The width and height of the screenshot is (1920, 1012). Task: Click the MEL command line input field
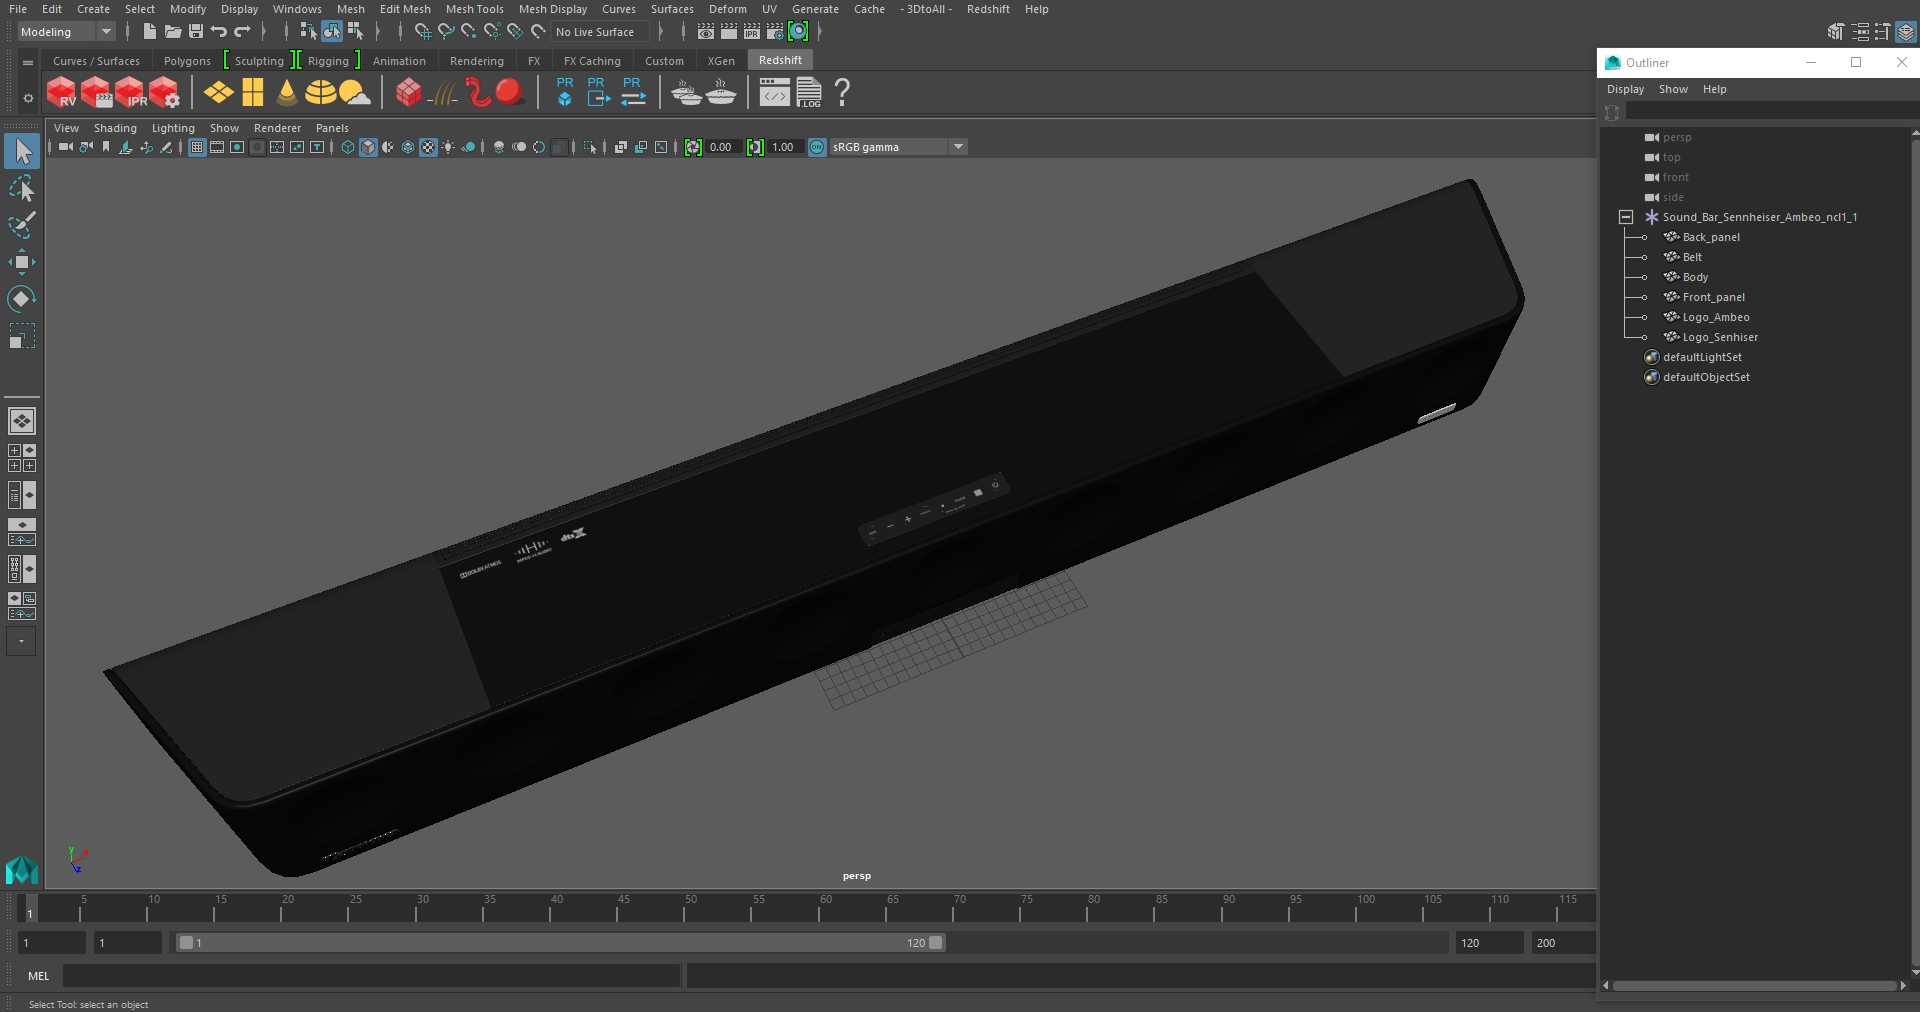(x=371, y=976)
